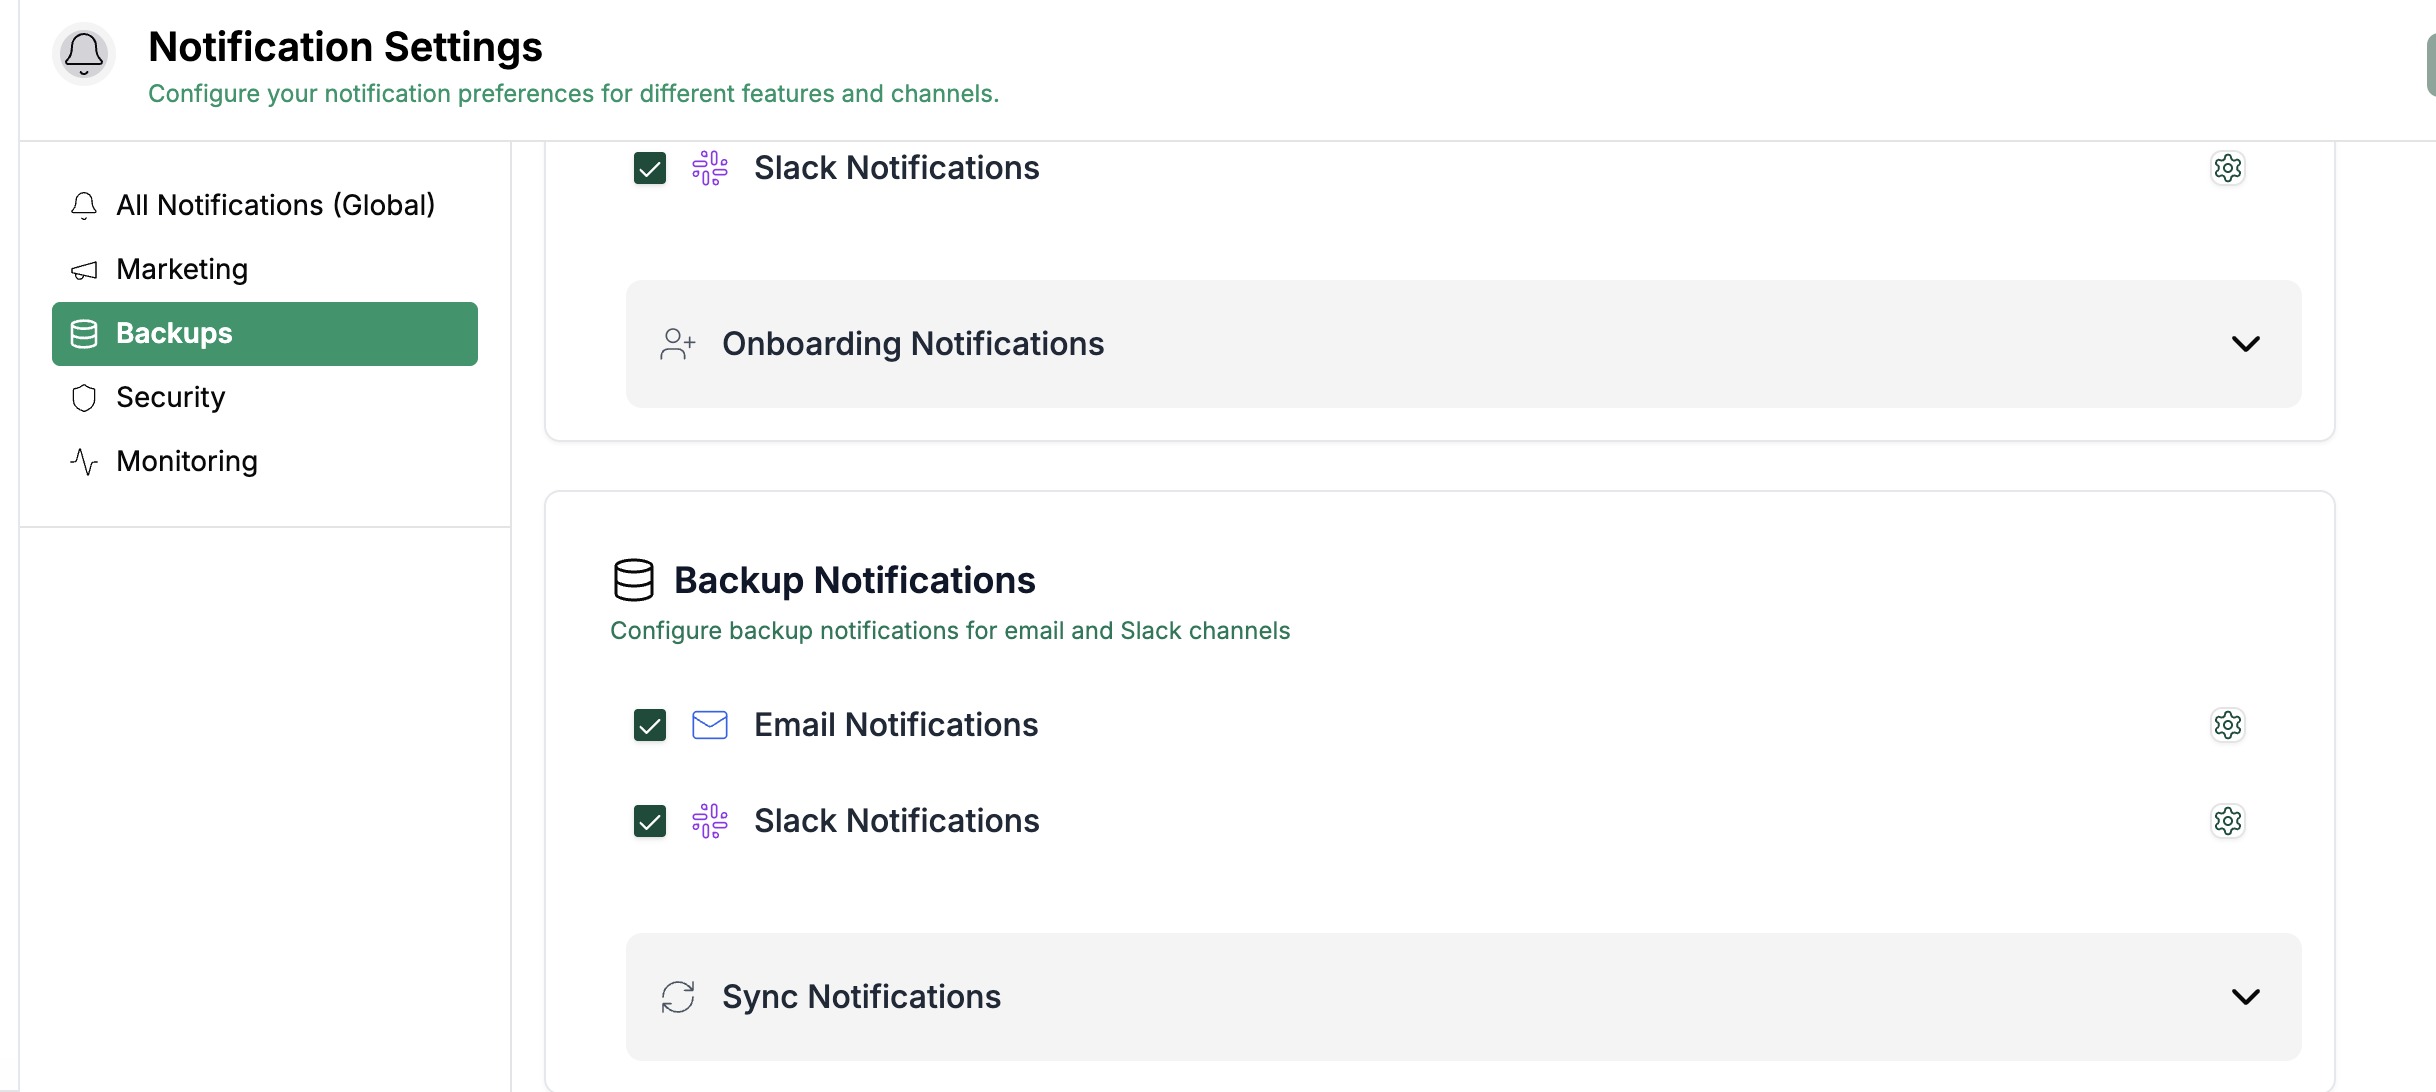Uncheck backup Slack Notifications checkbox

(x=650, y=821)
